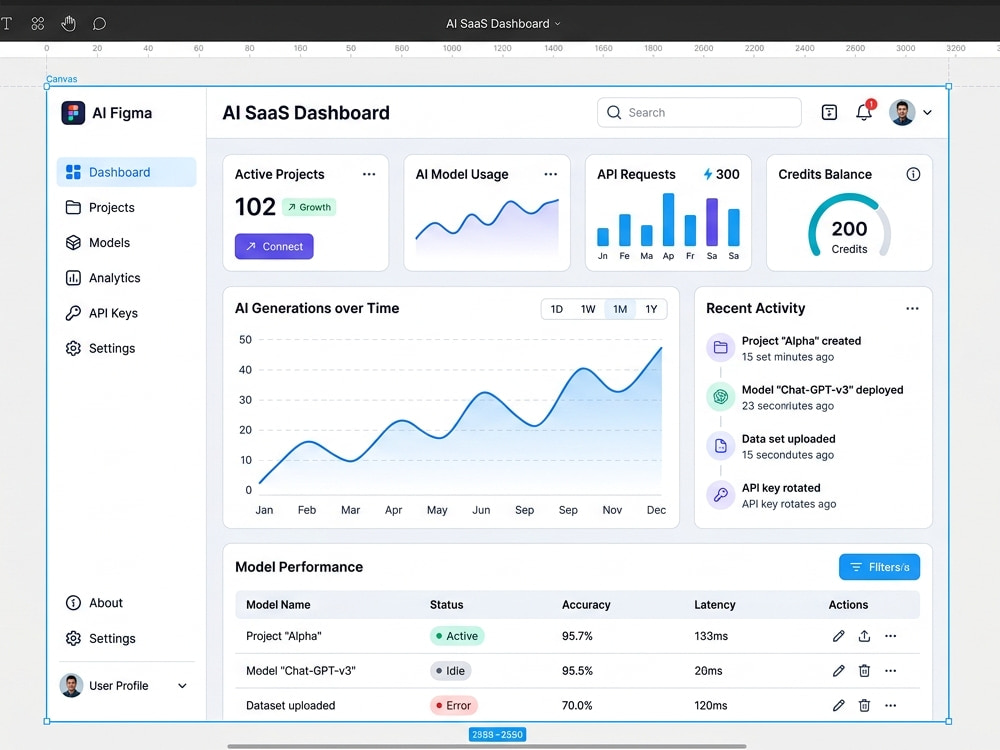The width and height of the screenshot is (1000, 750).
Task: Click the Data set uploaded file icon
Action: coord(721,446)
